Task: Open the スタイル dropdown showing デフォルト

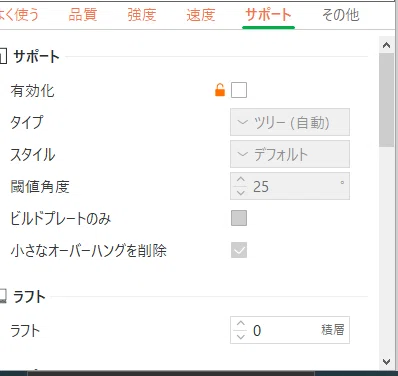Action: pyautogui.click(x=290, y=154)
